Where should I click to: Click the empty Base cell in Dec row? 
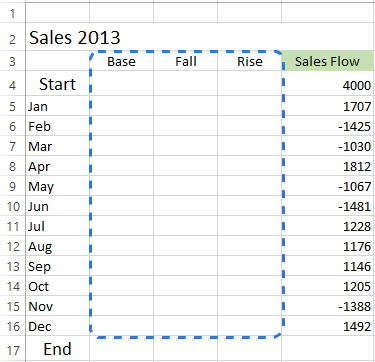coord(121,326)
